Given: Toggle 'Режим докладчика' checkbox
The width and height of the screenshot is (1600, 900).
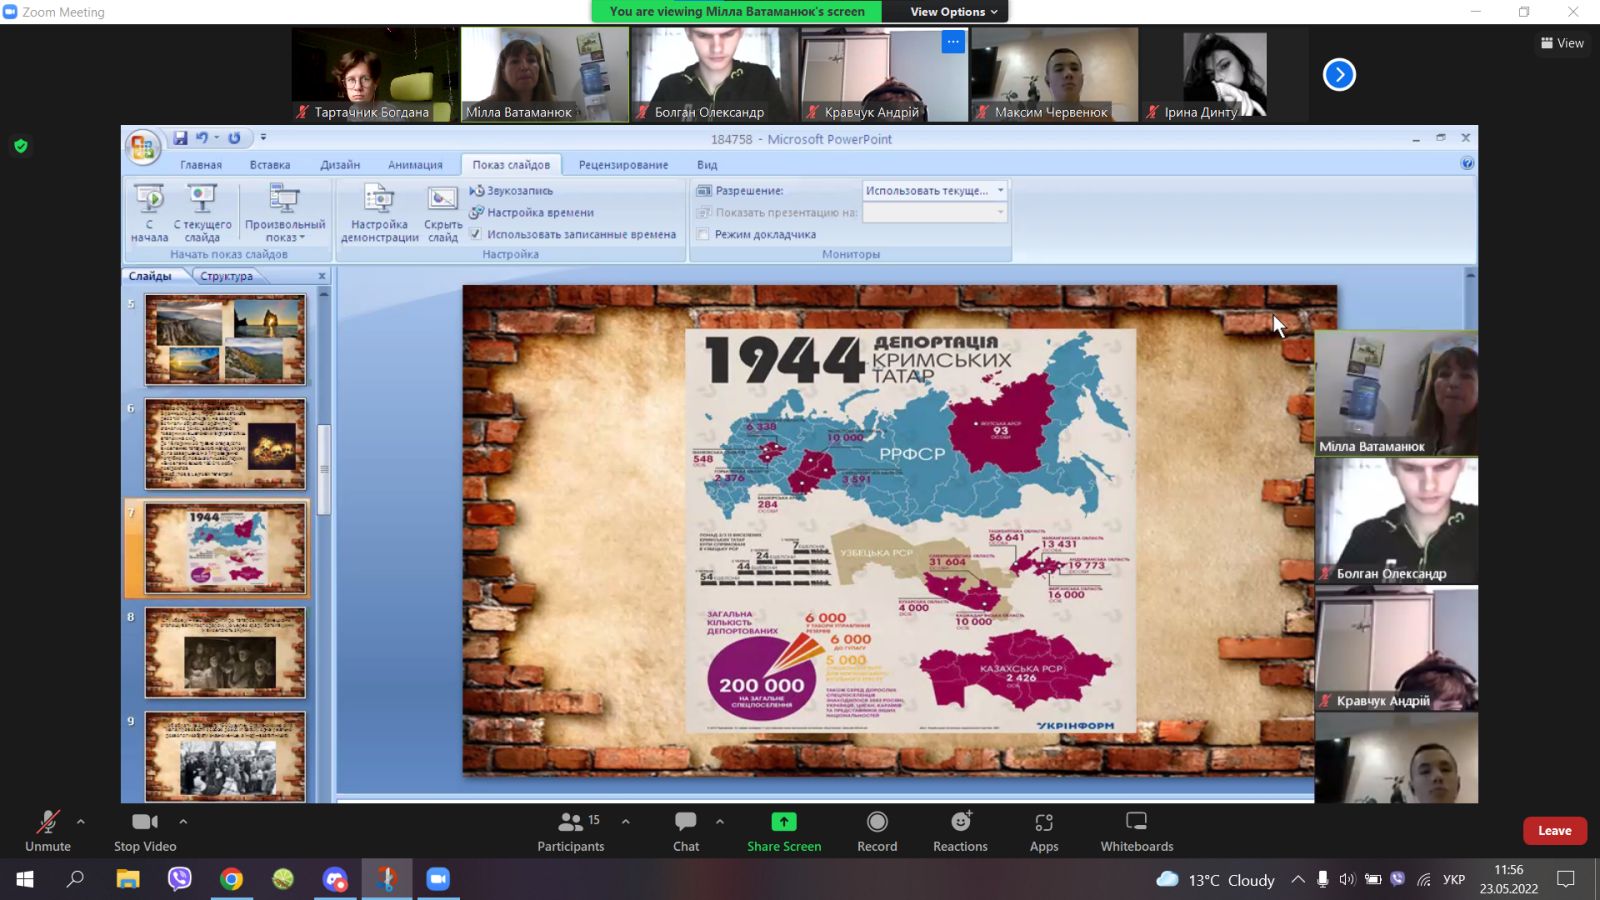Looking at the screenshot, I should (703, 234).
